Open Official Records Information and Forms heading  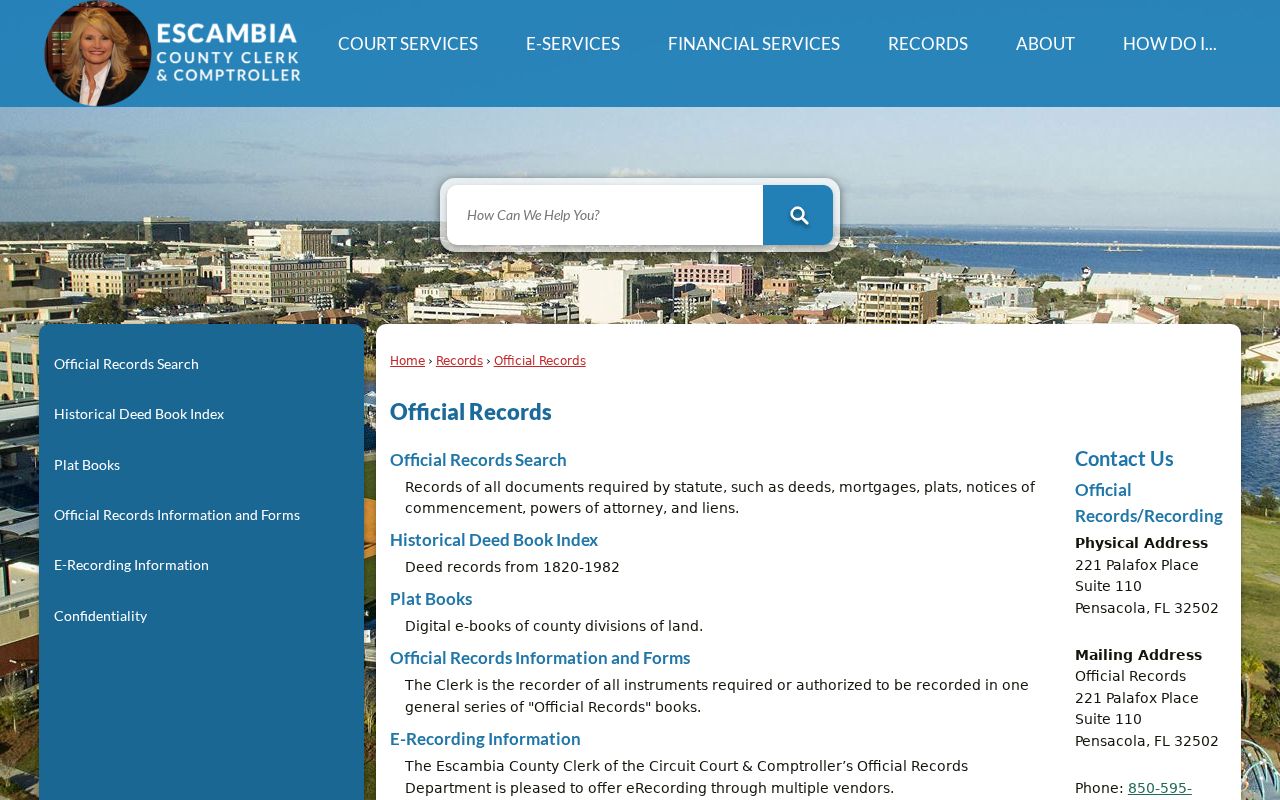[x=540, y=658]
